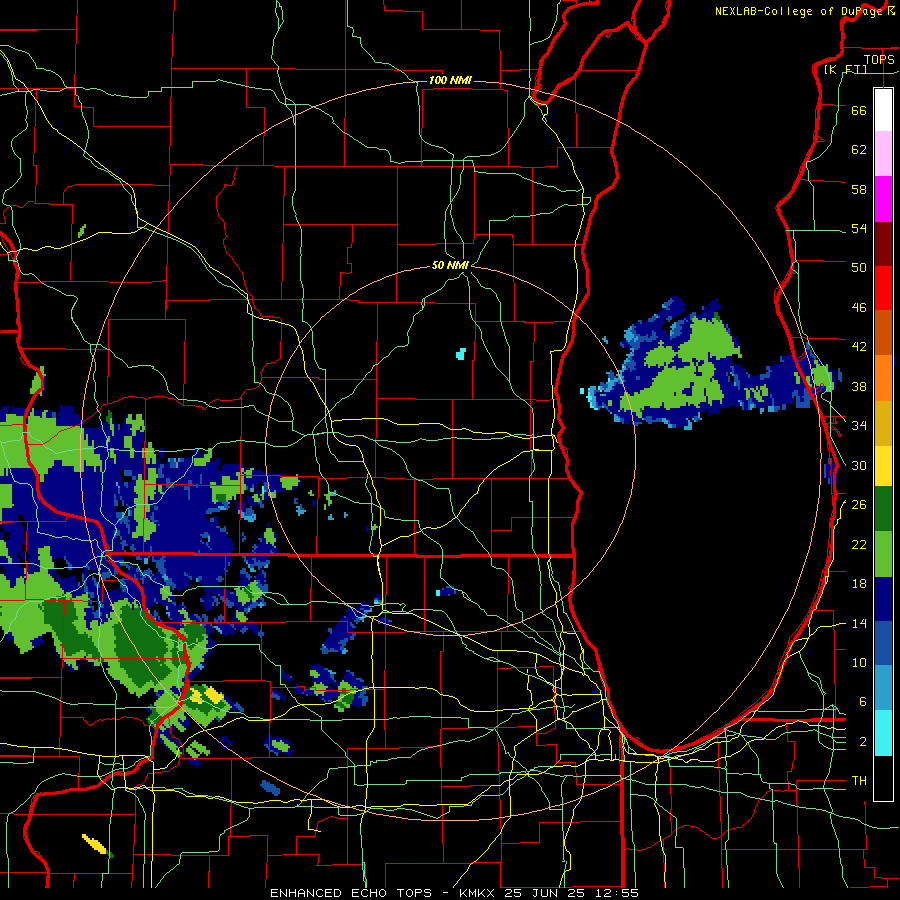
Task: Click the '62' legend value
Action: point(859,149)
